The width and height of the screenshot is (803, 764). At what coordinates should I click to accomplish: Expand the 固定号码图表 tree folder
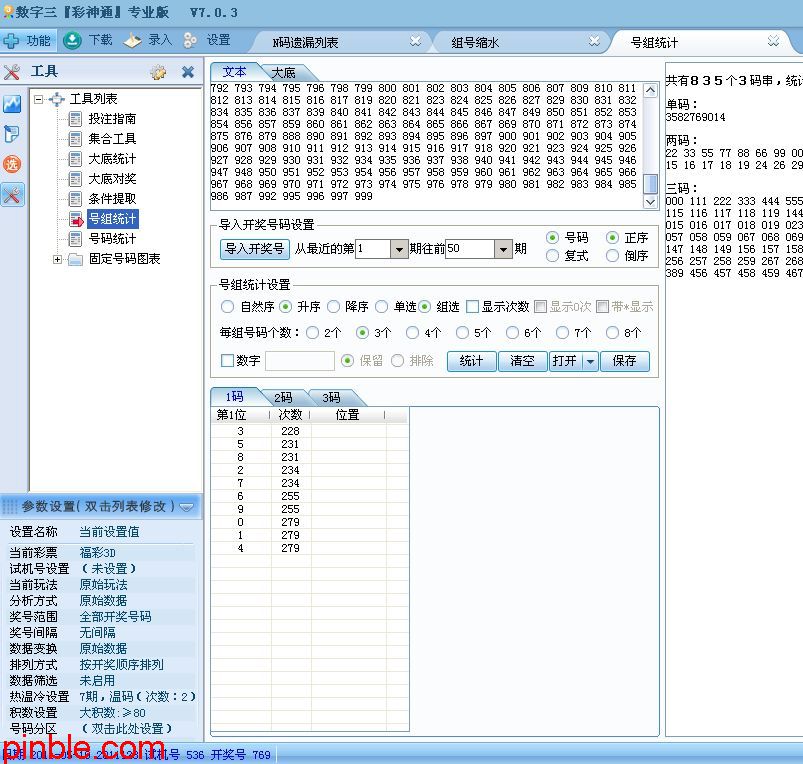click(x=57, y=259)
